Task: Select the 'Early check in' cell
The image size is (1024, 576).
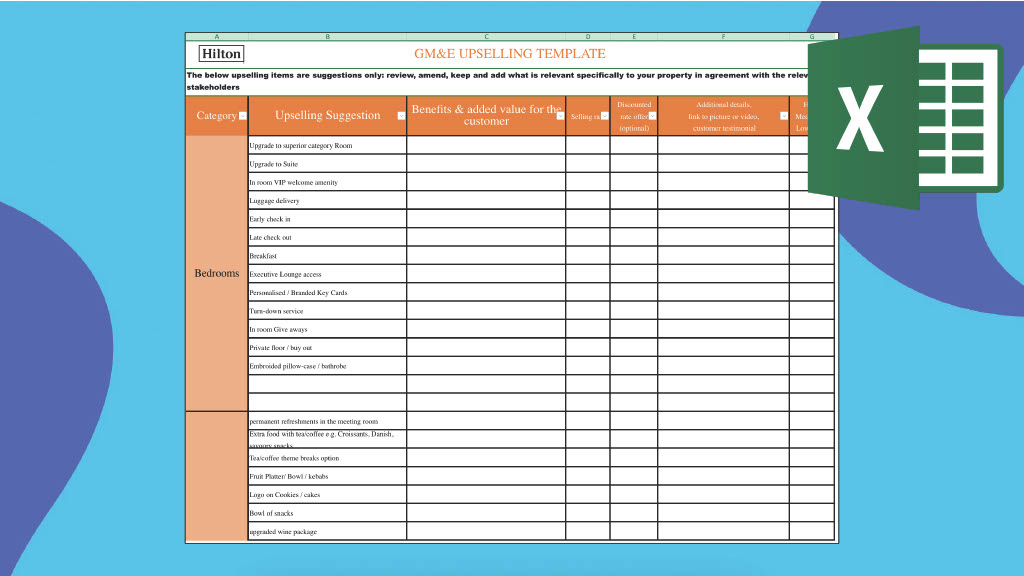Action: click(327, 219)
